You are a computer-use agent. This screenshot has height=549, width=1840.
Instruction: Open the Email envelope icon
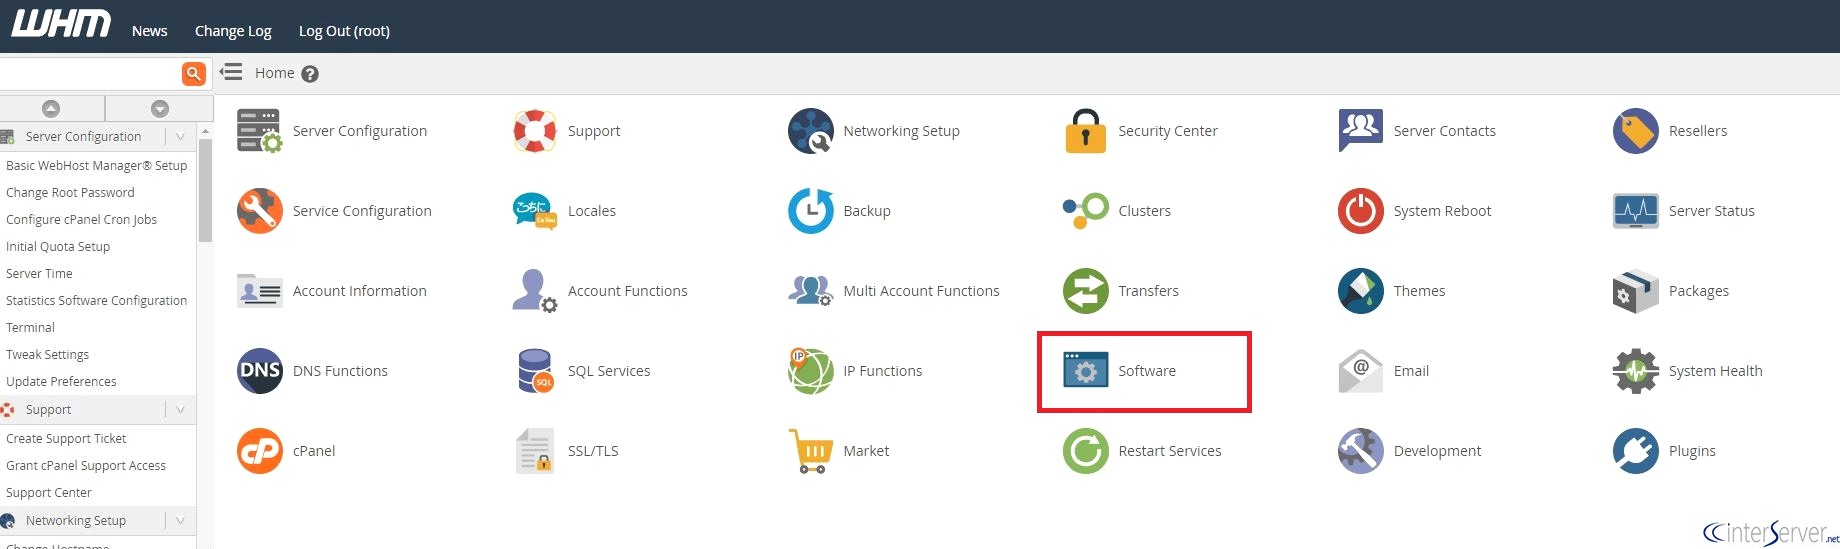(1360, 371)
